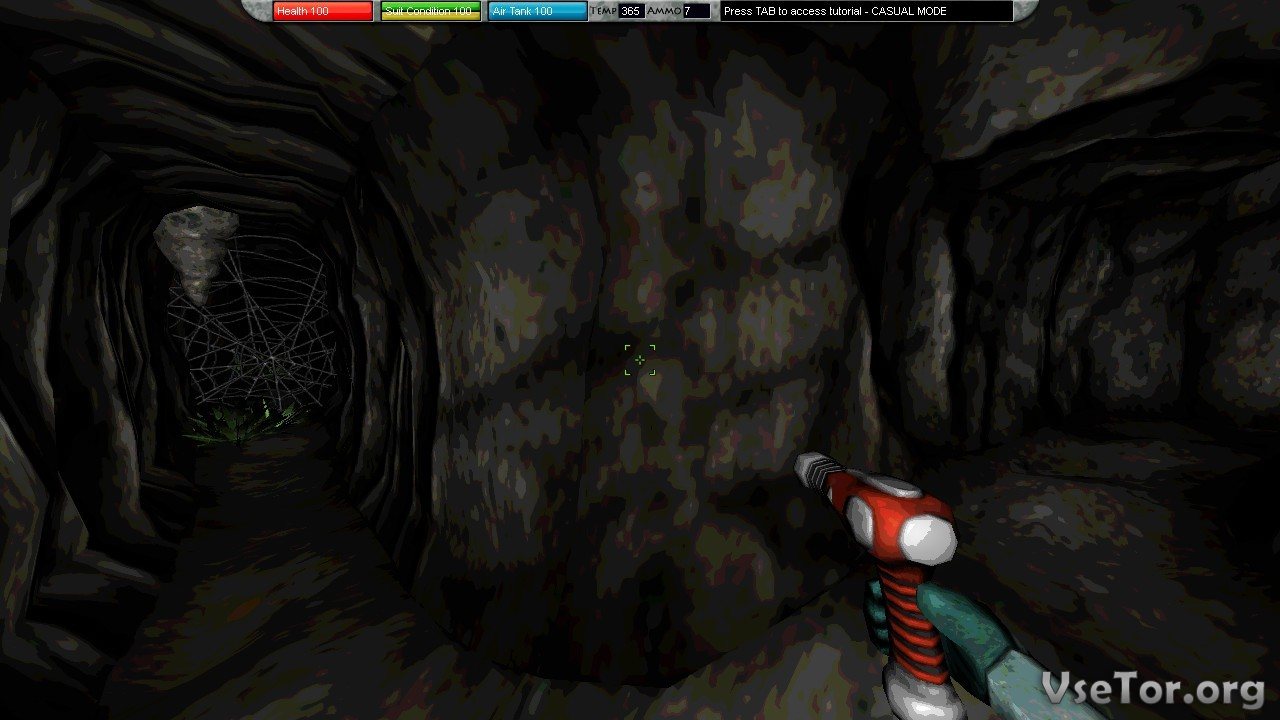
Task: Click the right stone end cap of HUD bar
Action: (1024, 10)
